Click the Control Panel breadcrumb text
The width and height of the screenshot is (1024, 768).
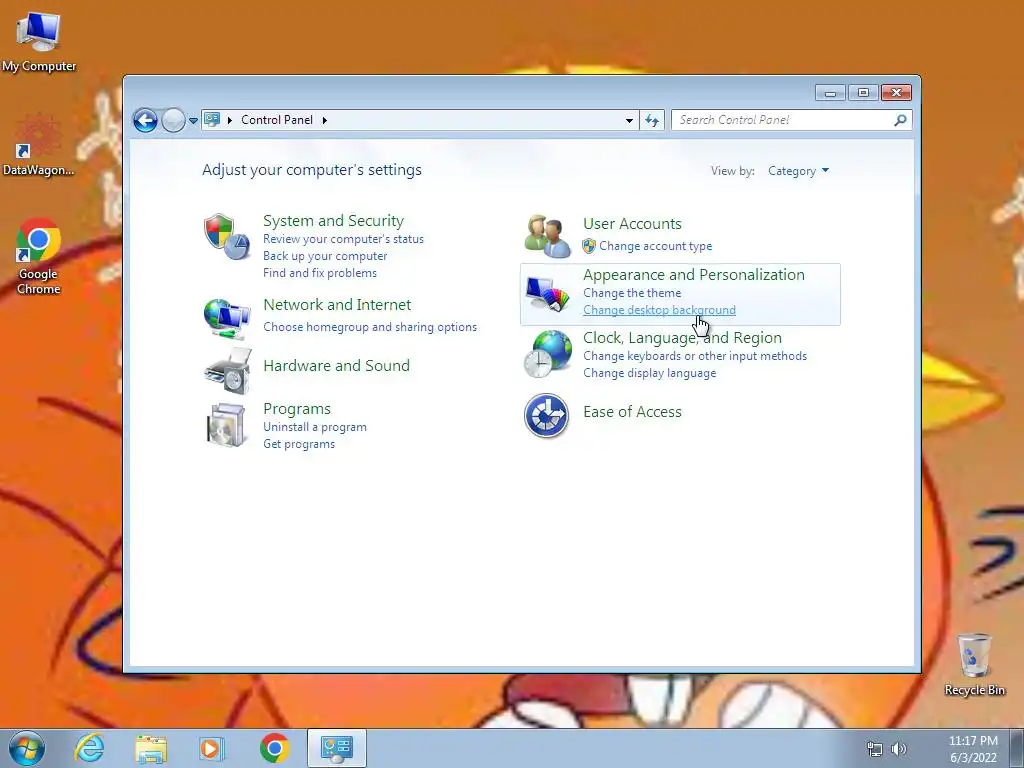(277, 120)
